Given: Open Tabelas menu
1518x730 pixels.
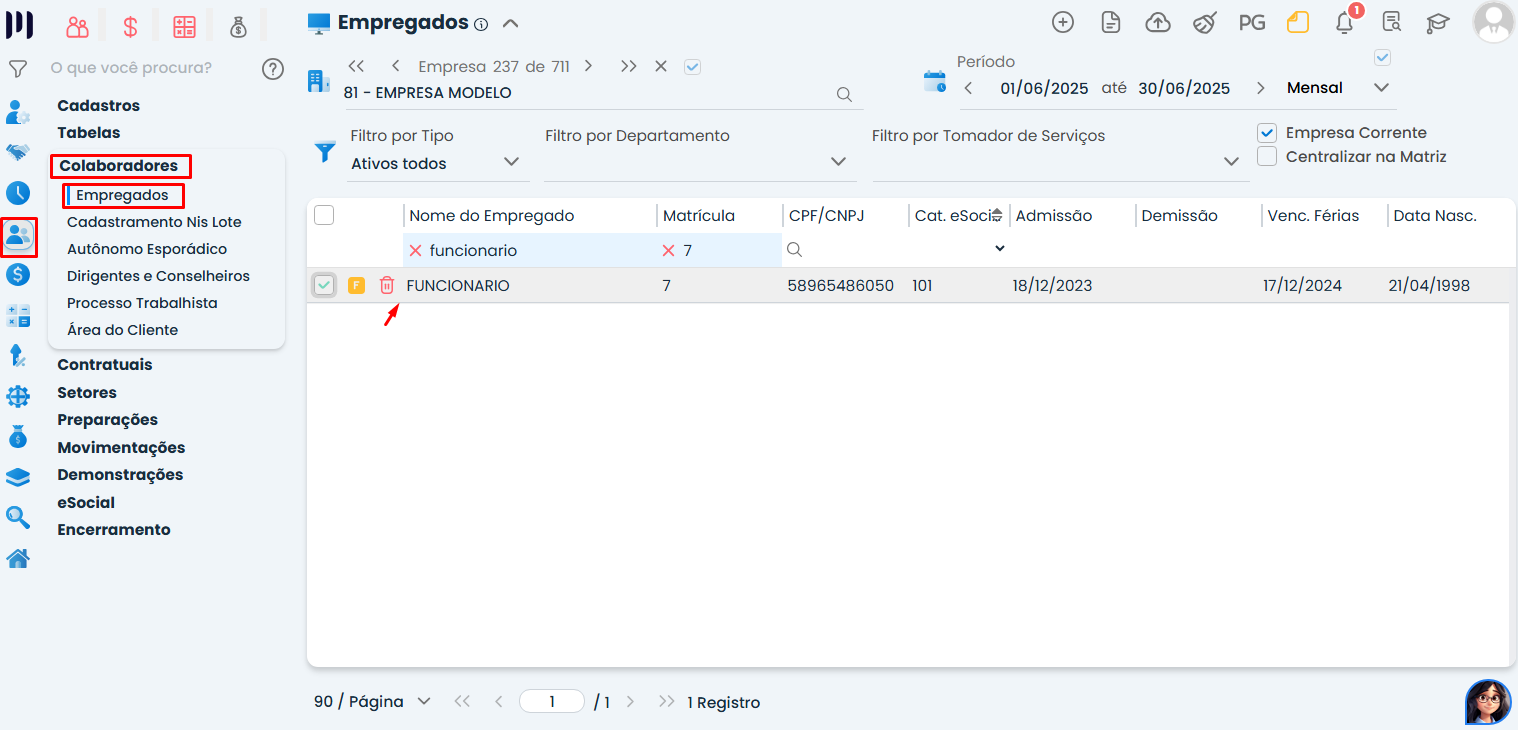Looking at the screenshot, I should (89, 133).
